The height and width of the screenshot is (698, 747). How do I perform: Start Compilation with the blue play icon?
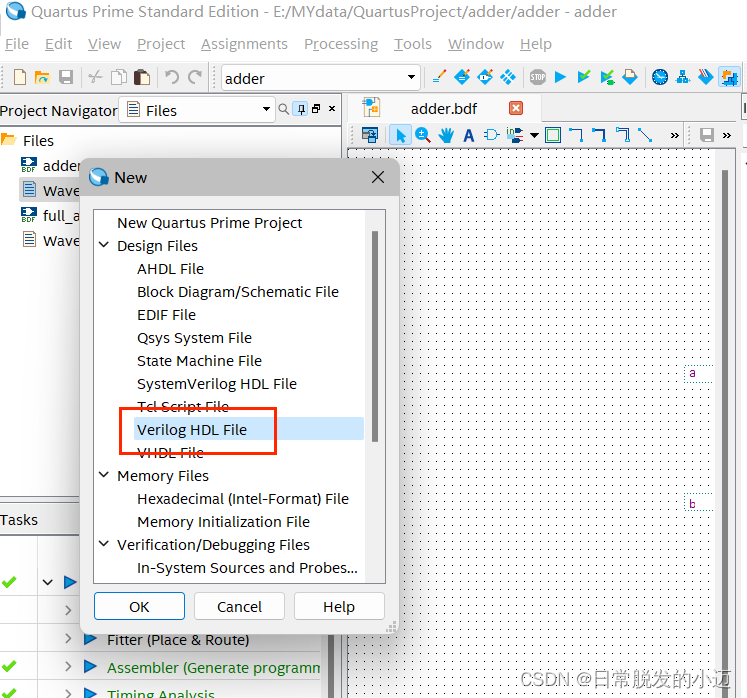pyautogui.click(x=560, y=77)
